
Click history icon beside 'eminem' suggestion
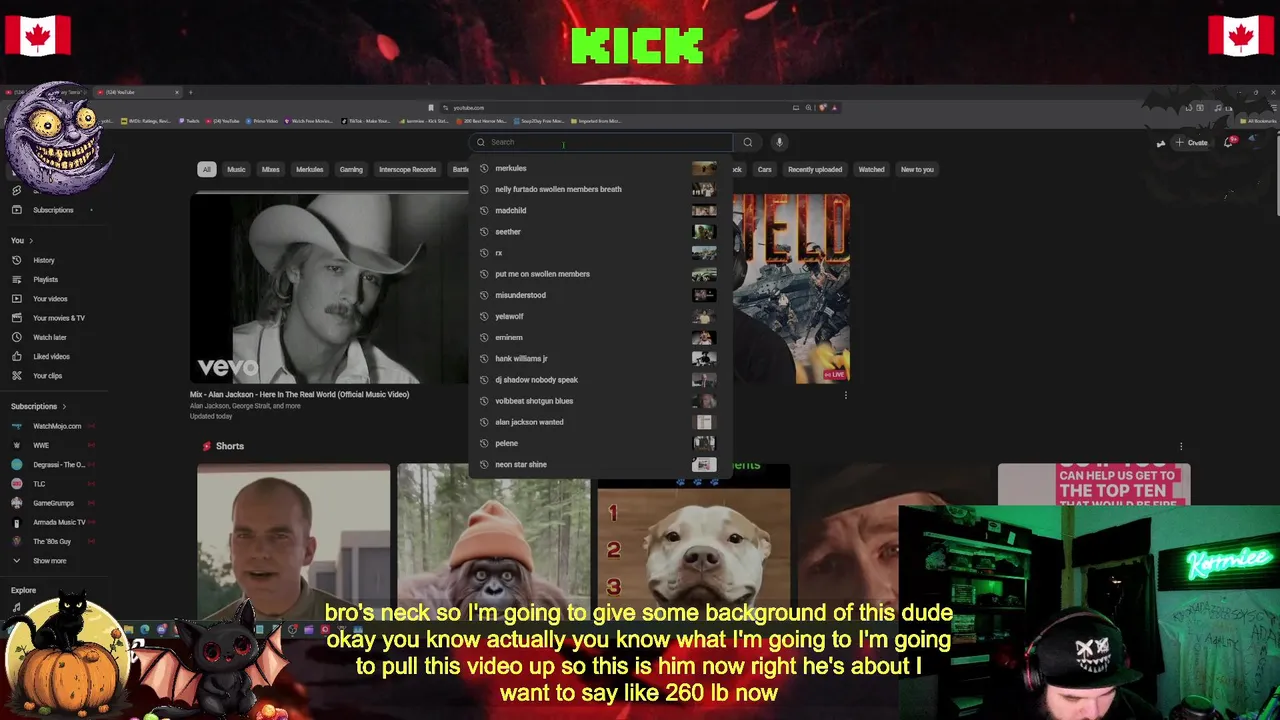point(484,337)
